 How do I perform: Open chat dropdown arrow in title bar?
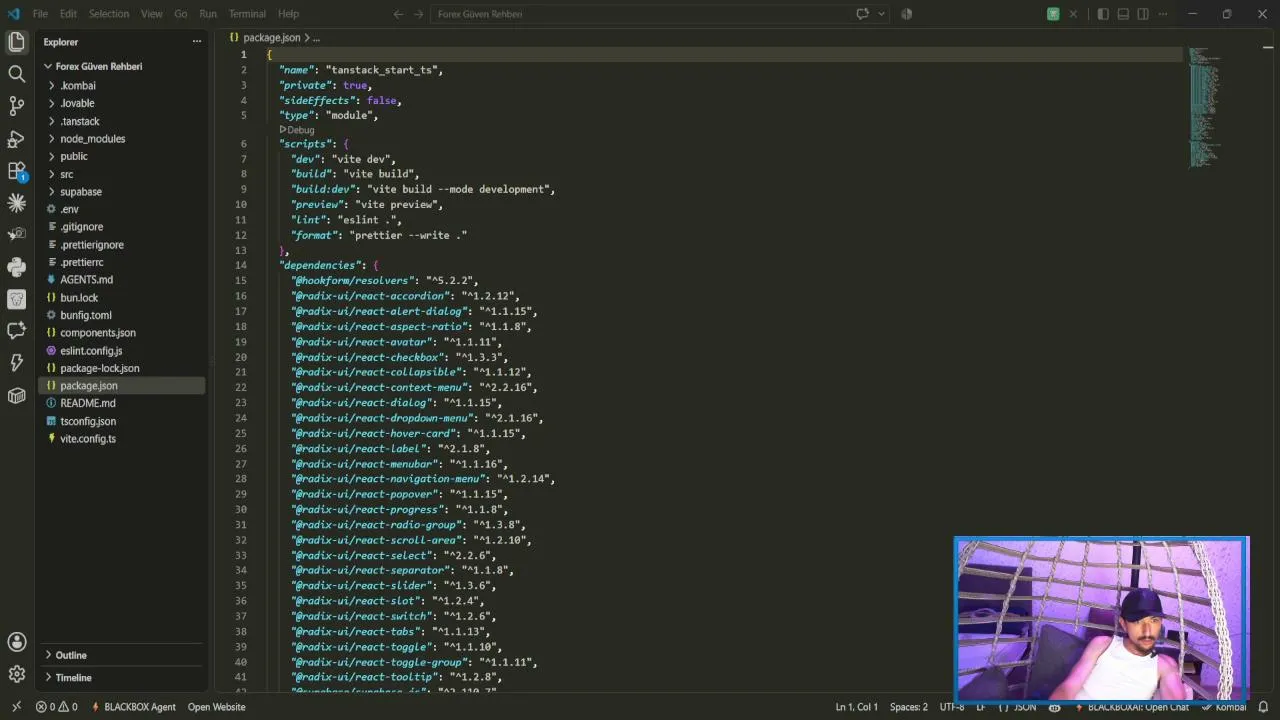tap(881, 14)
